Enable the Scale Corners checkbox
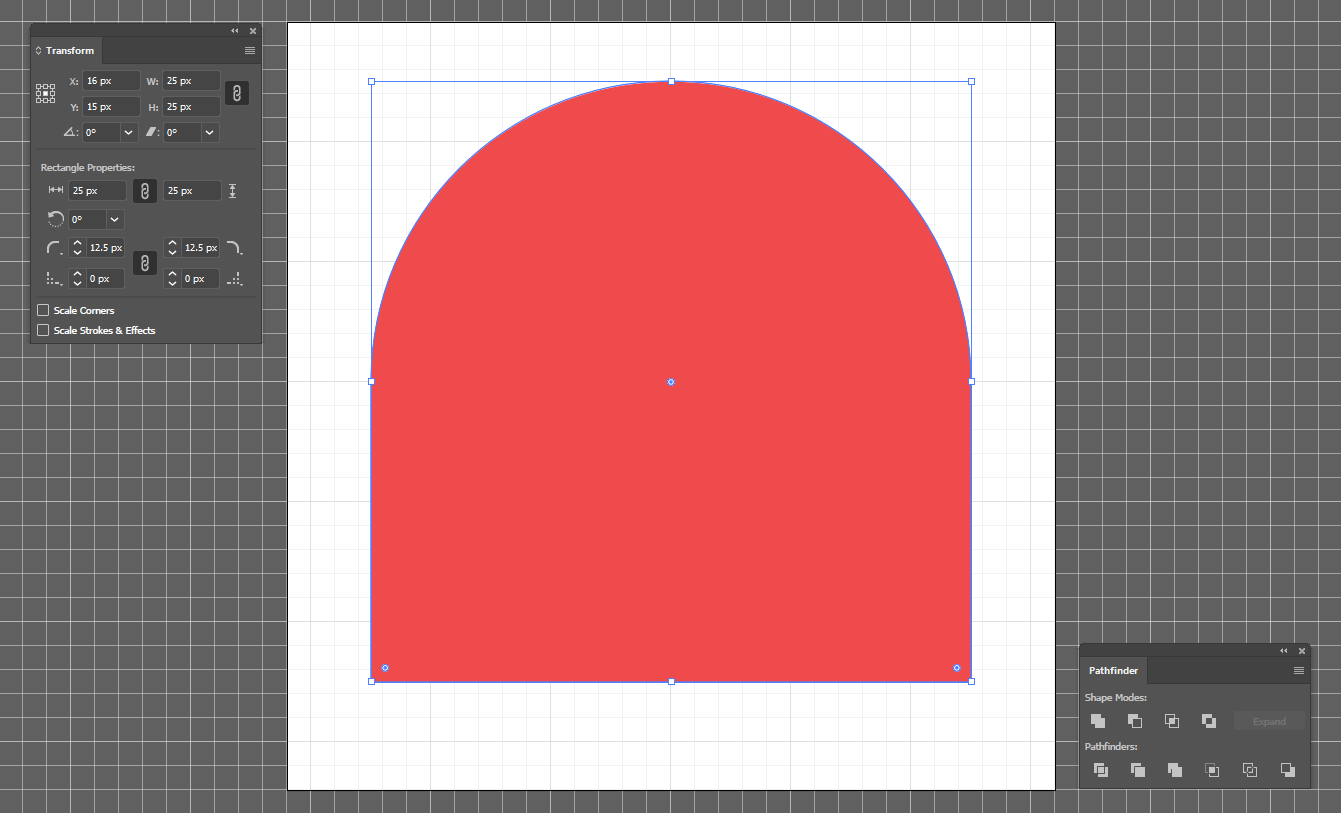The height and width of the screenshot is (813, 1341). pos(43,310)
